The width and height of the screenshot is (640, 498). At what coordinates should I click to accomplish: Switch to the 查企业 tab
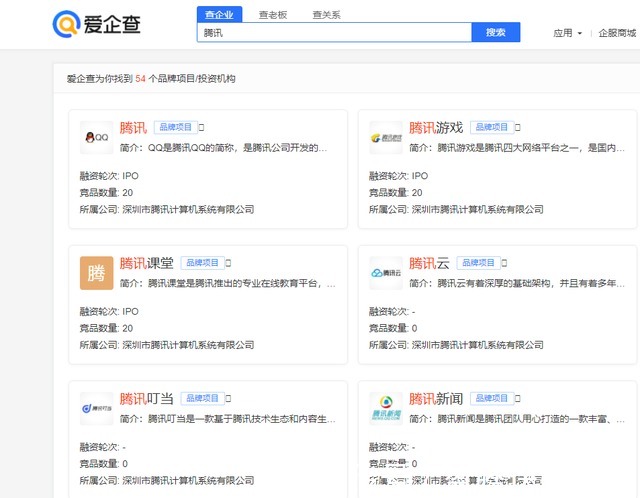point(220,14)
